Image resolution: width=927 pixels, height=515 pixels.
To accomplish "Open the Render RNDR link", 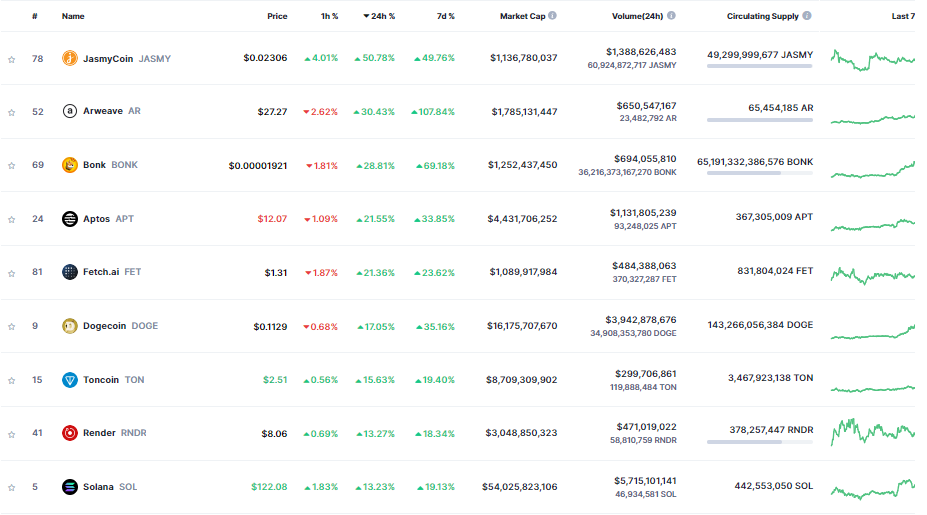I will point(115,433).
